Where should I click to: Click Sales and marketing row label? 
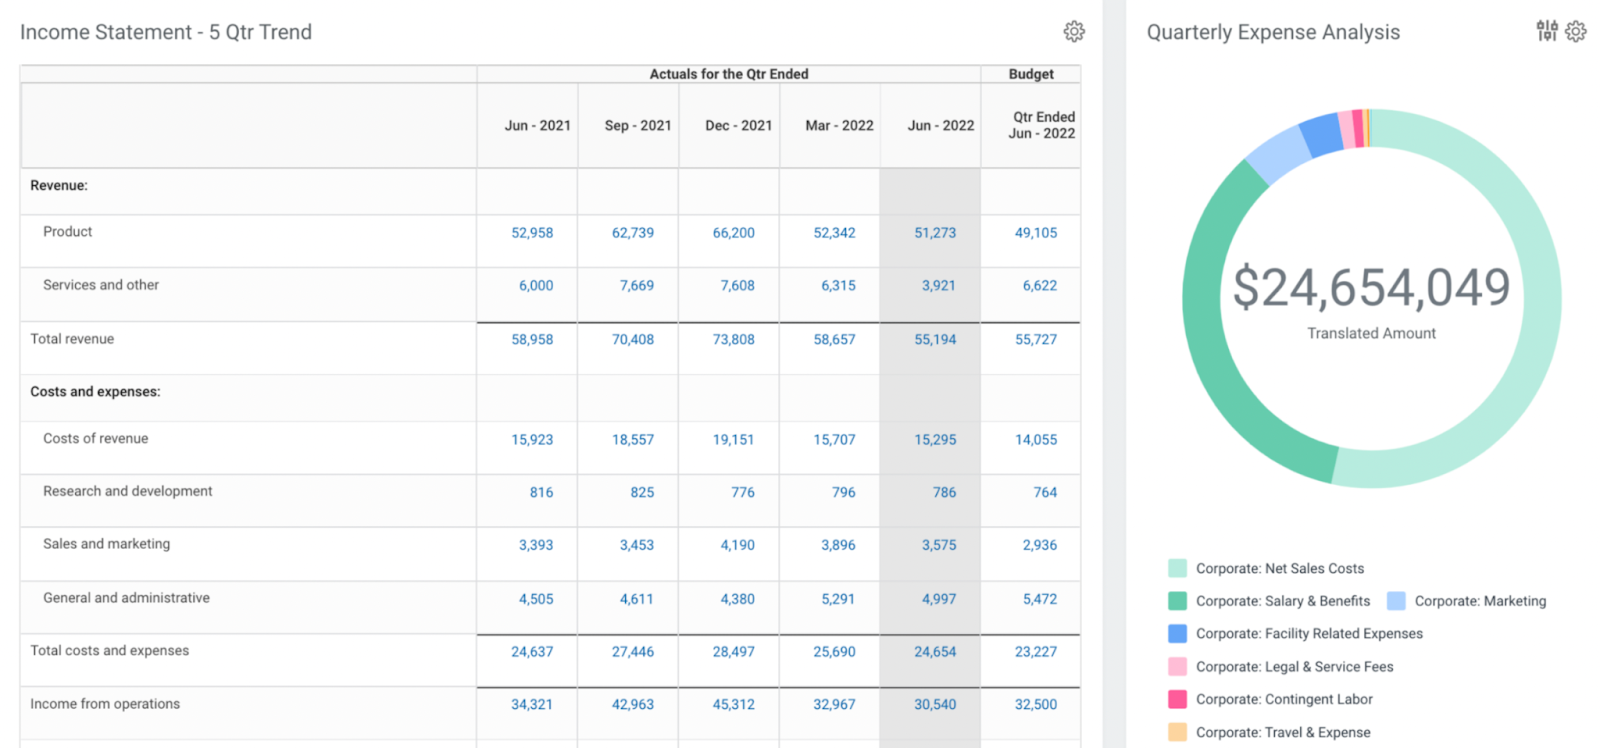107,544
